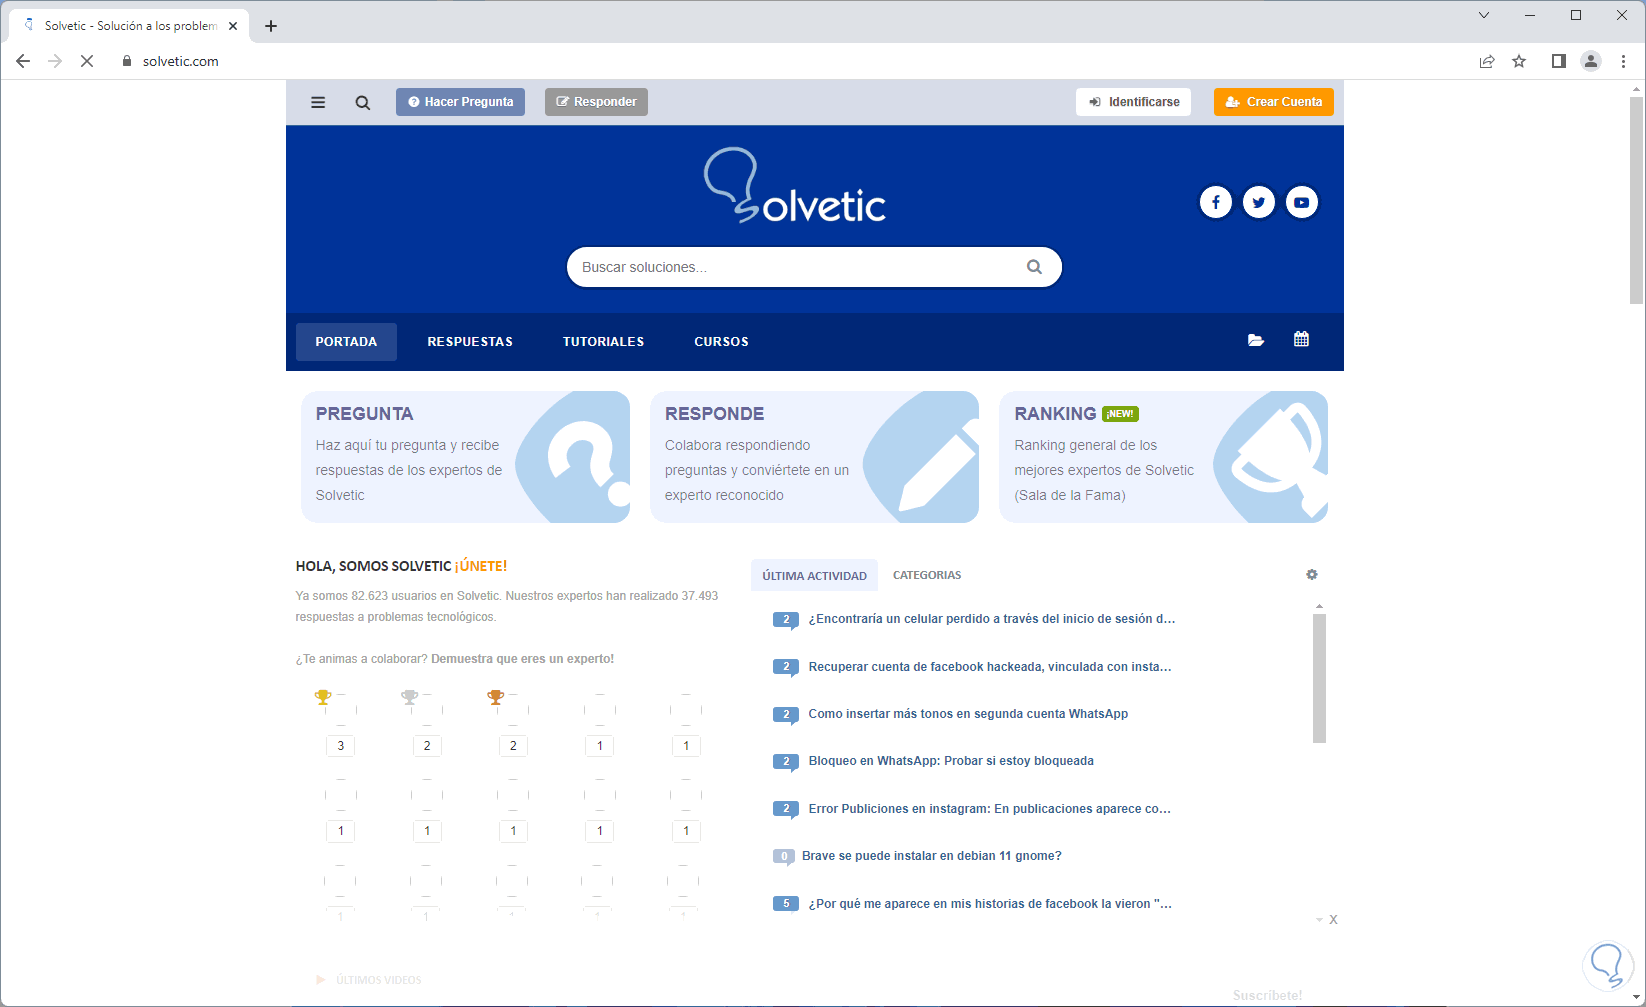This screenshot has width=1646, height=1007.
Task: View site security lock information
Action: [127, 61]
